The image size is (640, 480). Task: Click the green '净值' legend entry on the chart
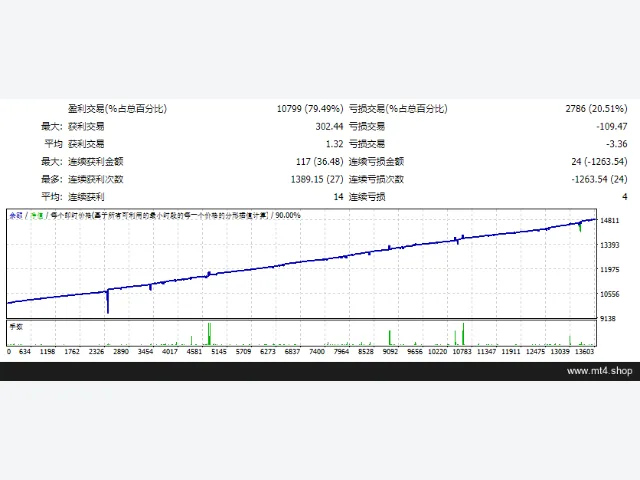coord(37,216)
